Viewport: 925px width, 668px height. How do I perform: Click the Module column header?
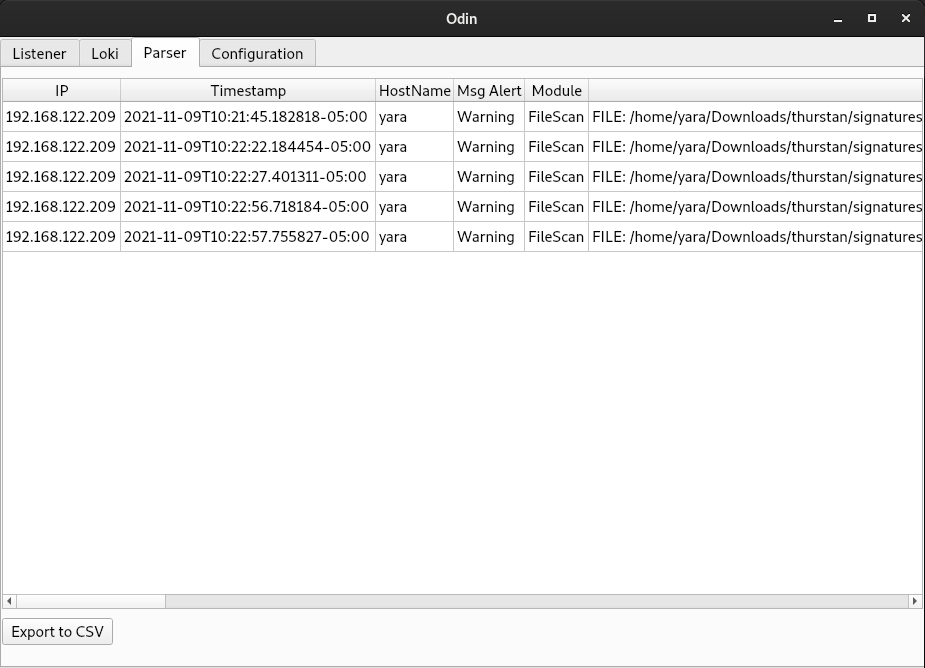coord(556,90)
